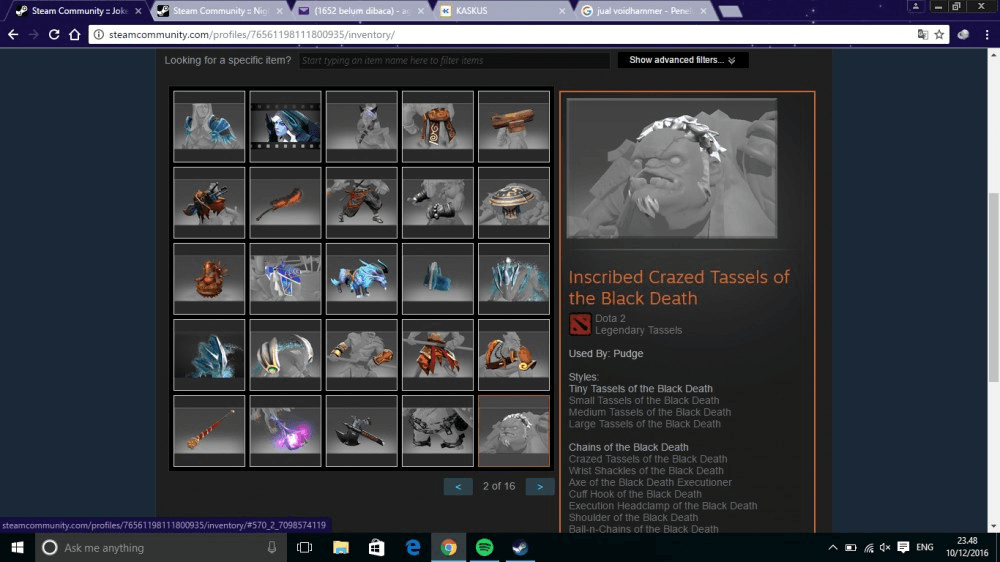Open Microsoft Edge from the taskbar
This screenshot has width=1000, height=562.
point(413,547)
